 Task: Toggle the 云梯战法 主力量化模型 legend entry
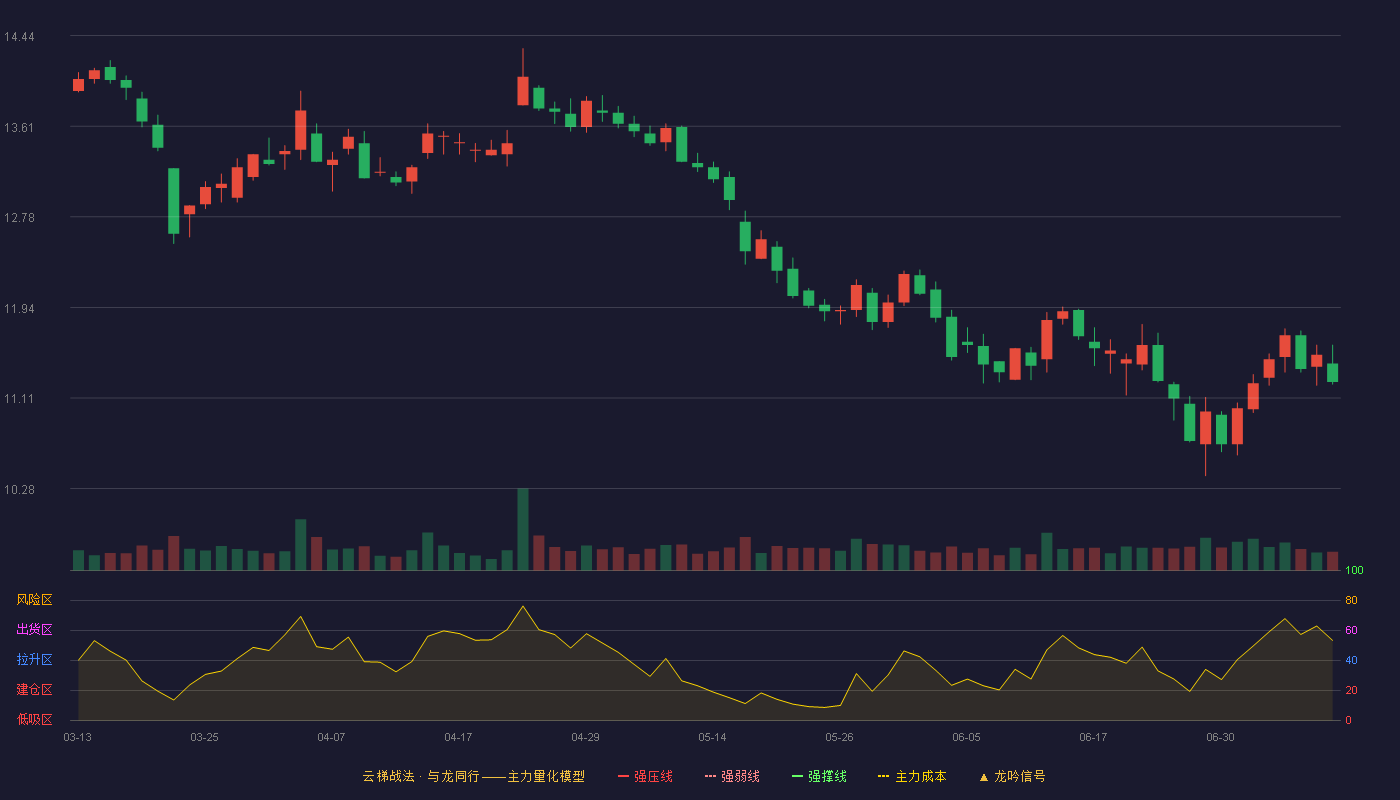(473, 776)
